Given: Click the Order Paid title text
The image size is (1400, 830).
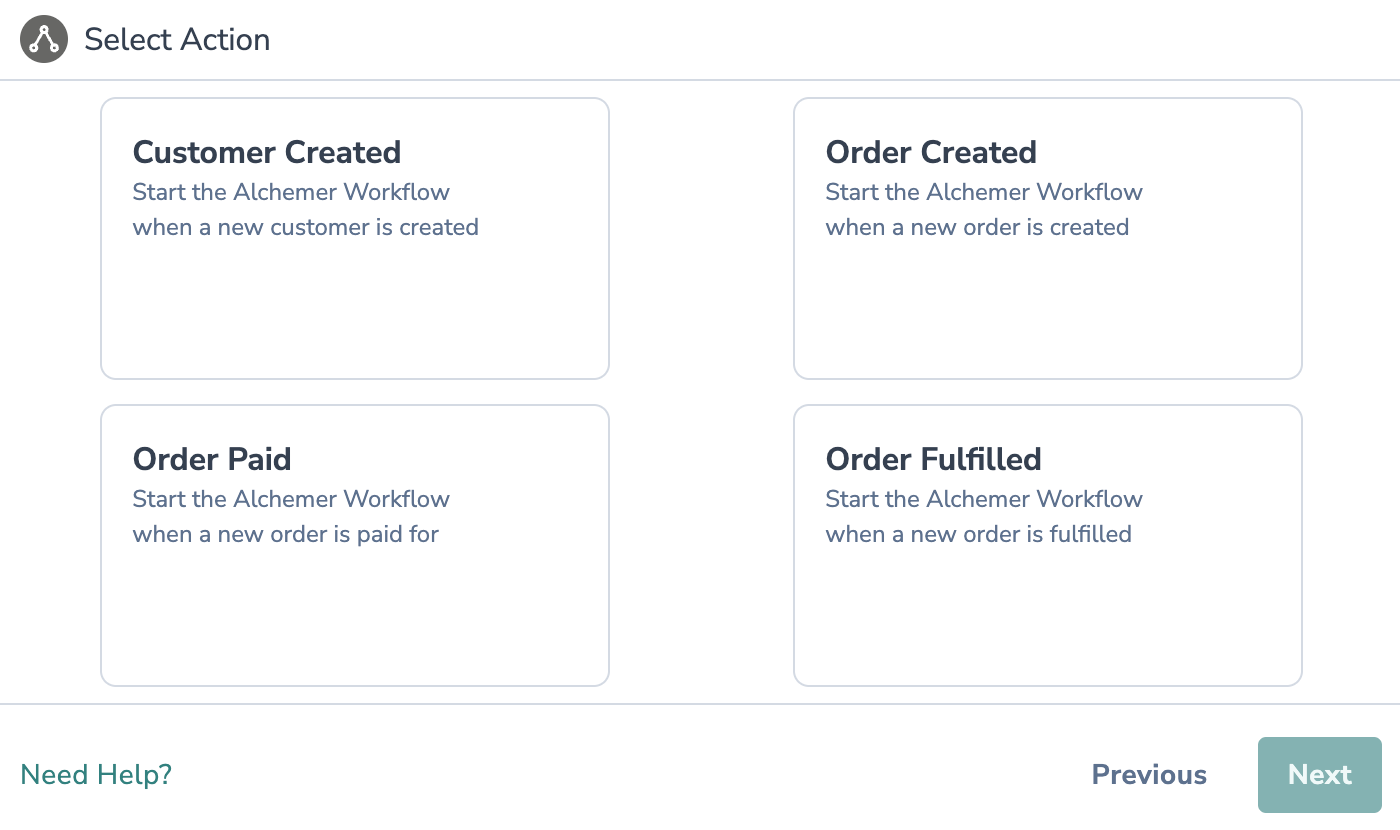Looking at the screenshot, I should (212, 459).
